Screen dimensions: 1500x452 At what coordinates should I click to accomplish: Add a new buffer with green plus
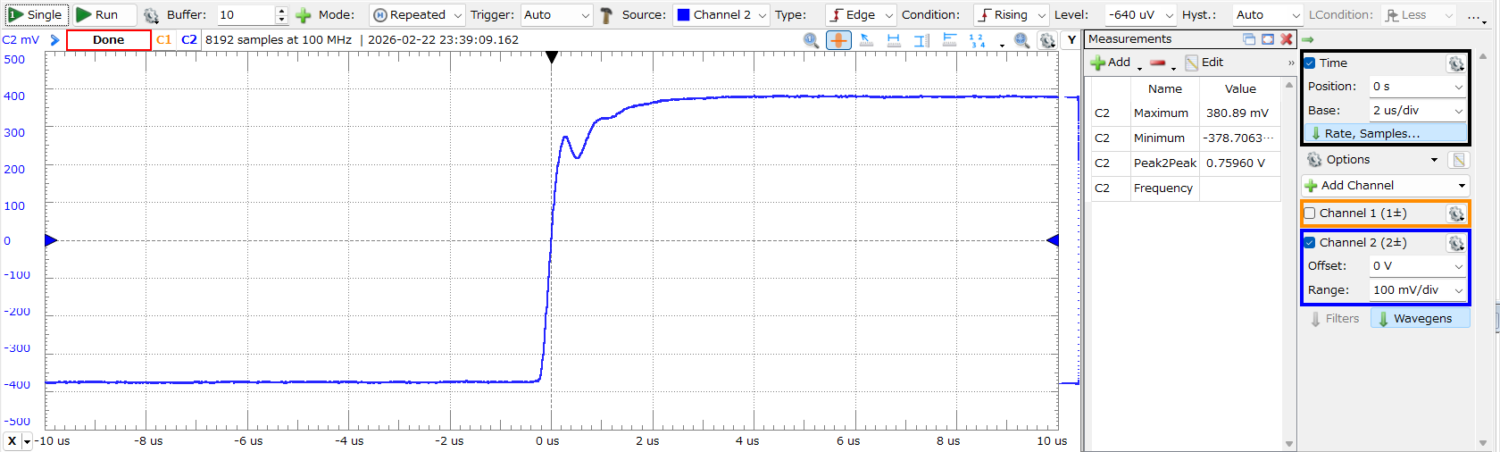coord(304,16)
